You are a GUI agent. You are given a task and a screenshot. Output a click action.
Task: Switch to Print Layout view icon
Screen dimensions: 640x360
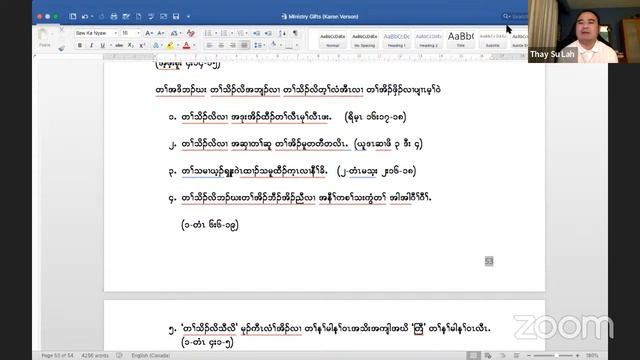(x=473, y=356)
